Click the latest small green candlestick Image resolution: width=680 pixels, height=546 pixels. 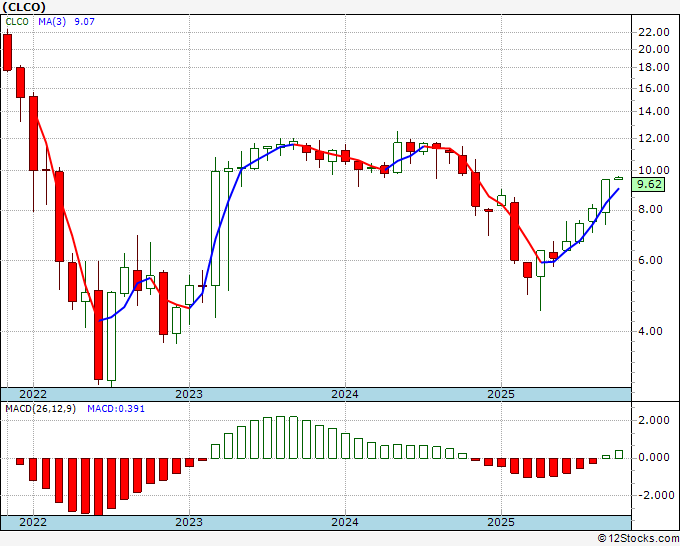(x=619, y=178)
